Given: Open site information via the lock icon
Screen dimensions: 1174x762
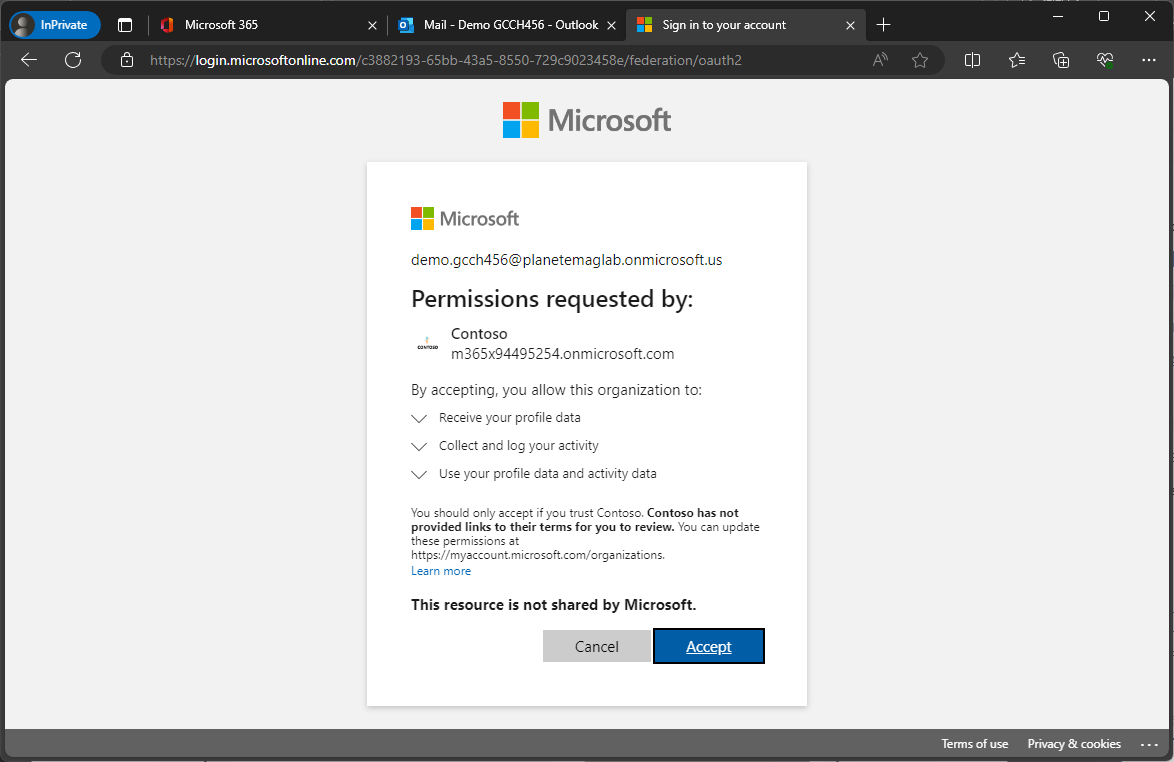Looking at the screenshot, I should (x=126, y=60).
